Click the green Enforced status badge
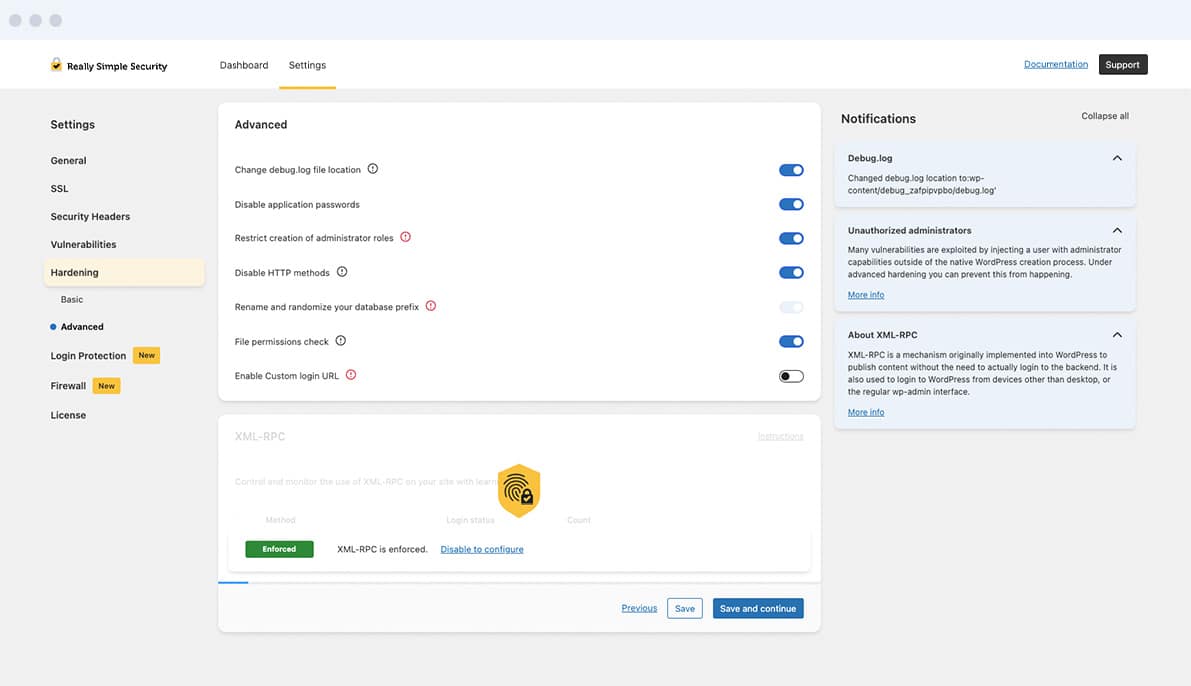This screenshot has height=686, width=1191. 279,549
